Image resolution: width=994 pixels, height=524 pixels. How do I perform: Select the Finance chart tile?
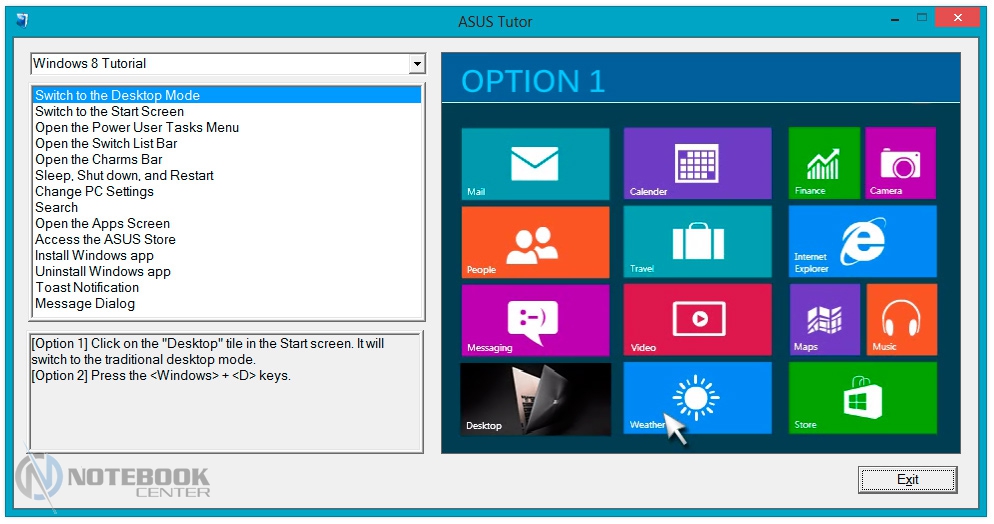(x=823, y=163)
